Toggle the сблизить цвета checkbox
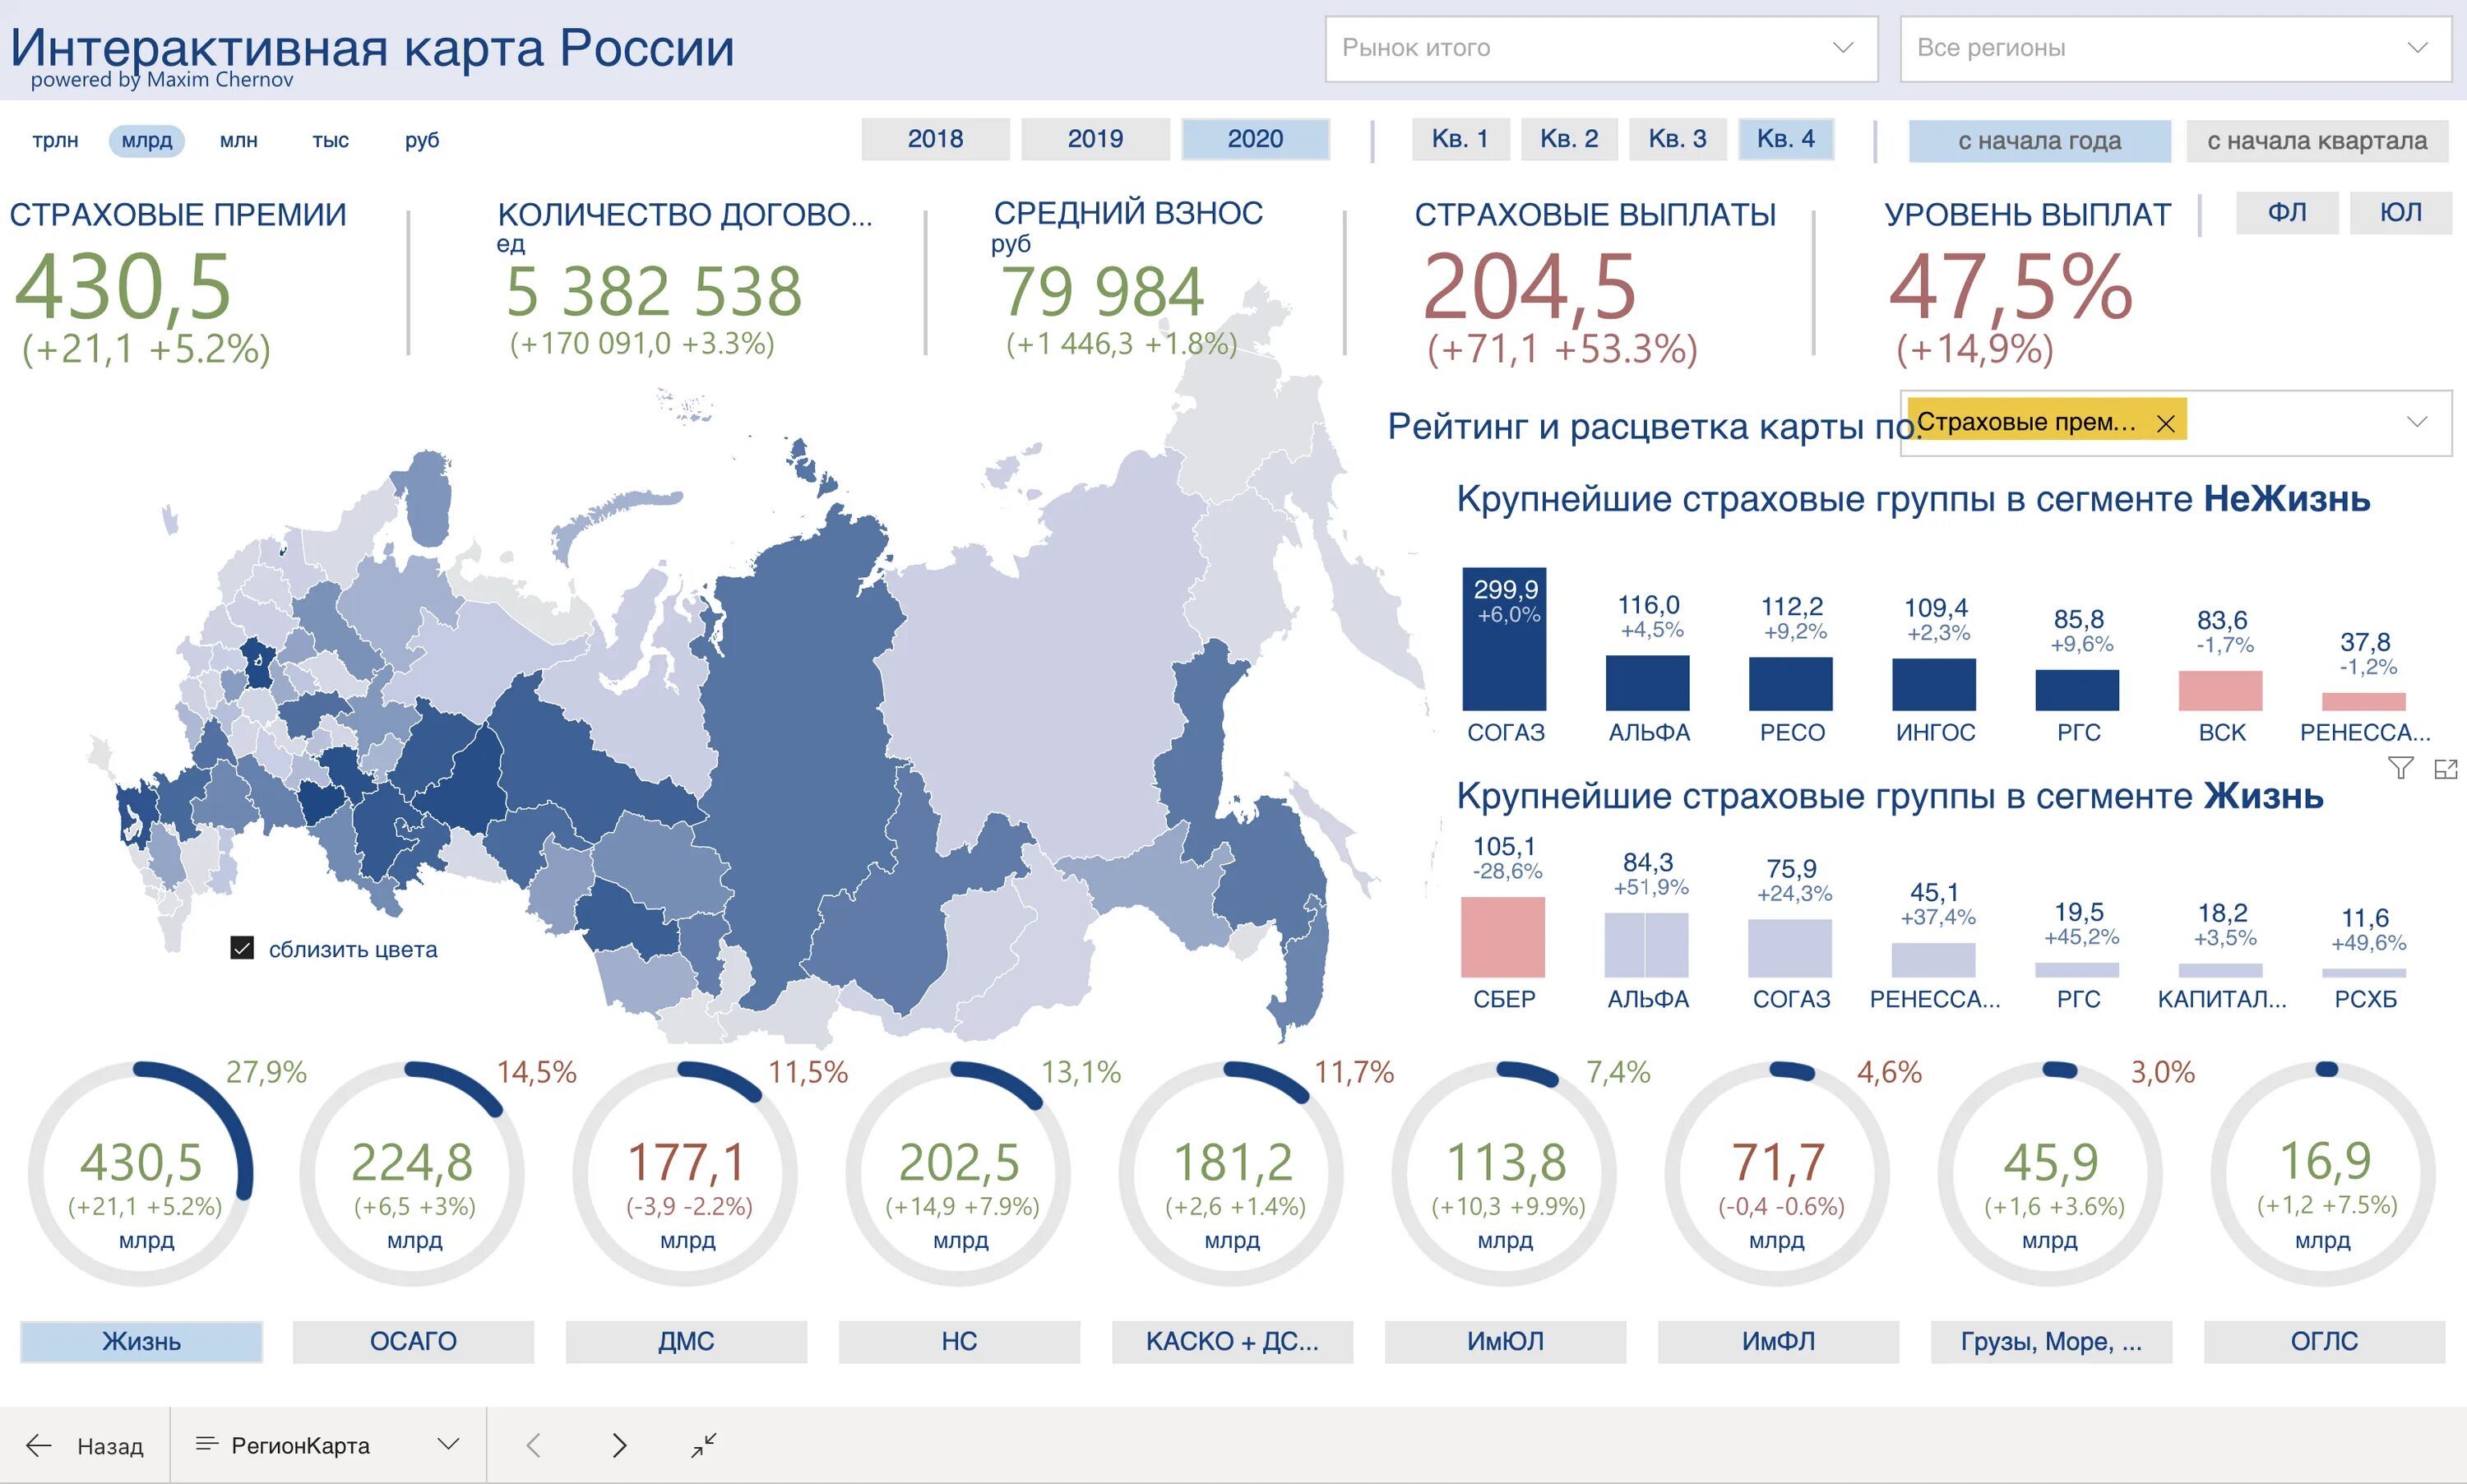The width and height of the screenshot is (2467, 1484). 242,948
